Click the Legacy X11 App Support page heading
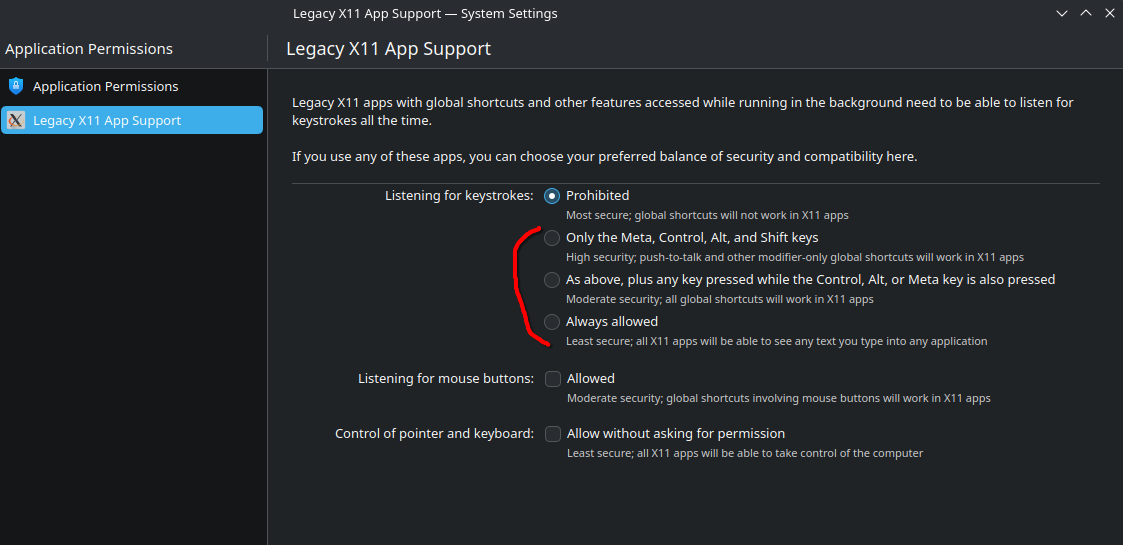 [388, 49]
